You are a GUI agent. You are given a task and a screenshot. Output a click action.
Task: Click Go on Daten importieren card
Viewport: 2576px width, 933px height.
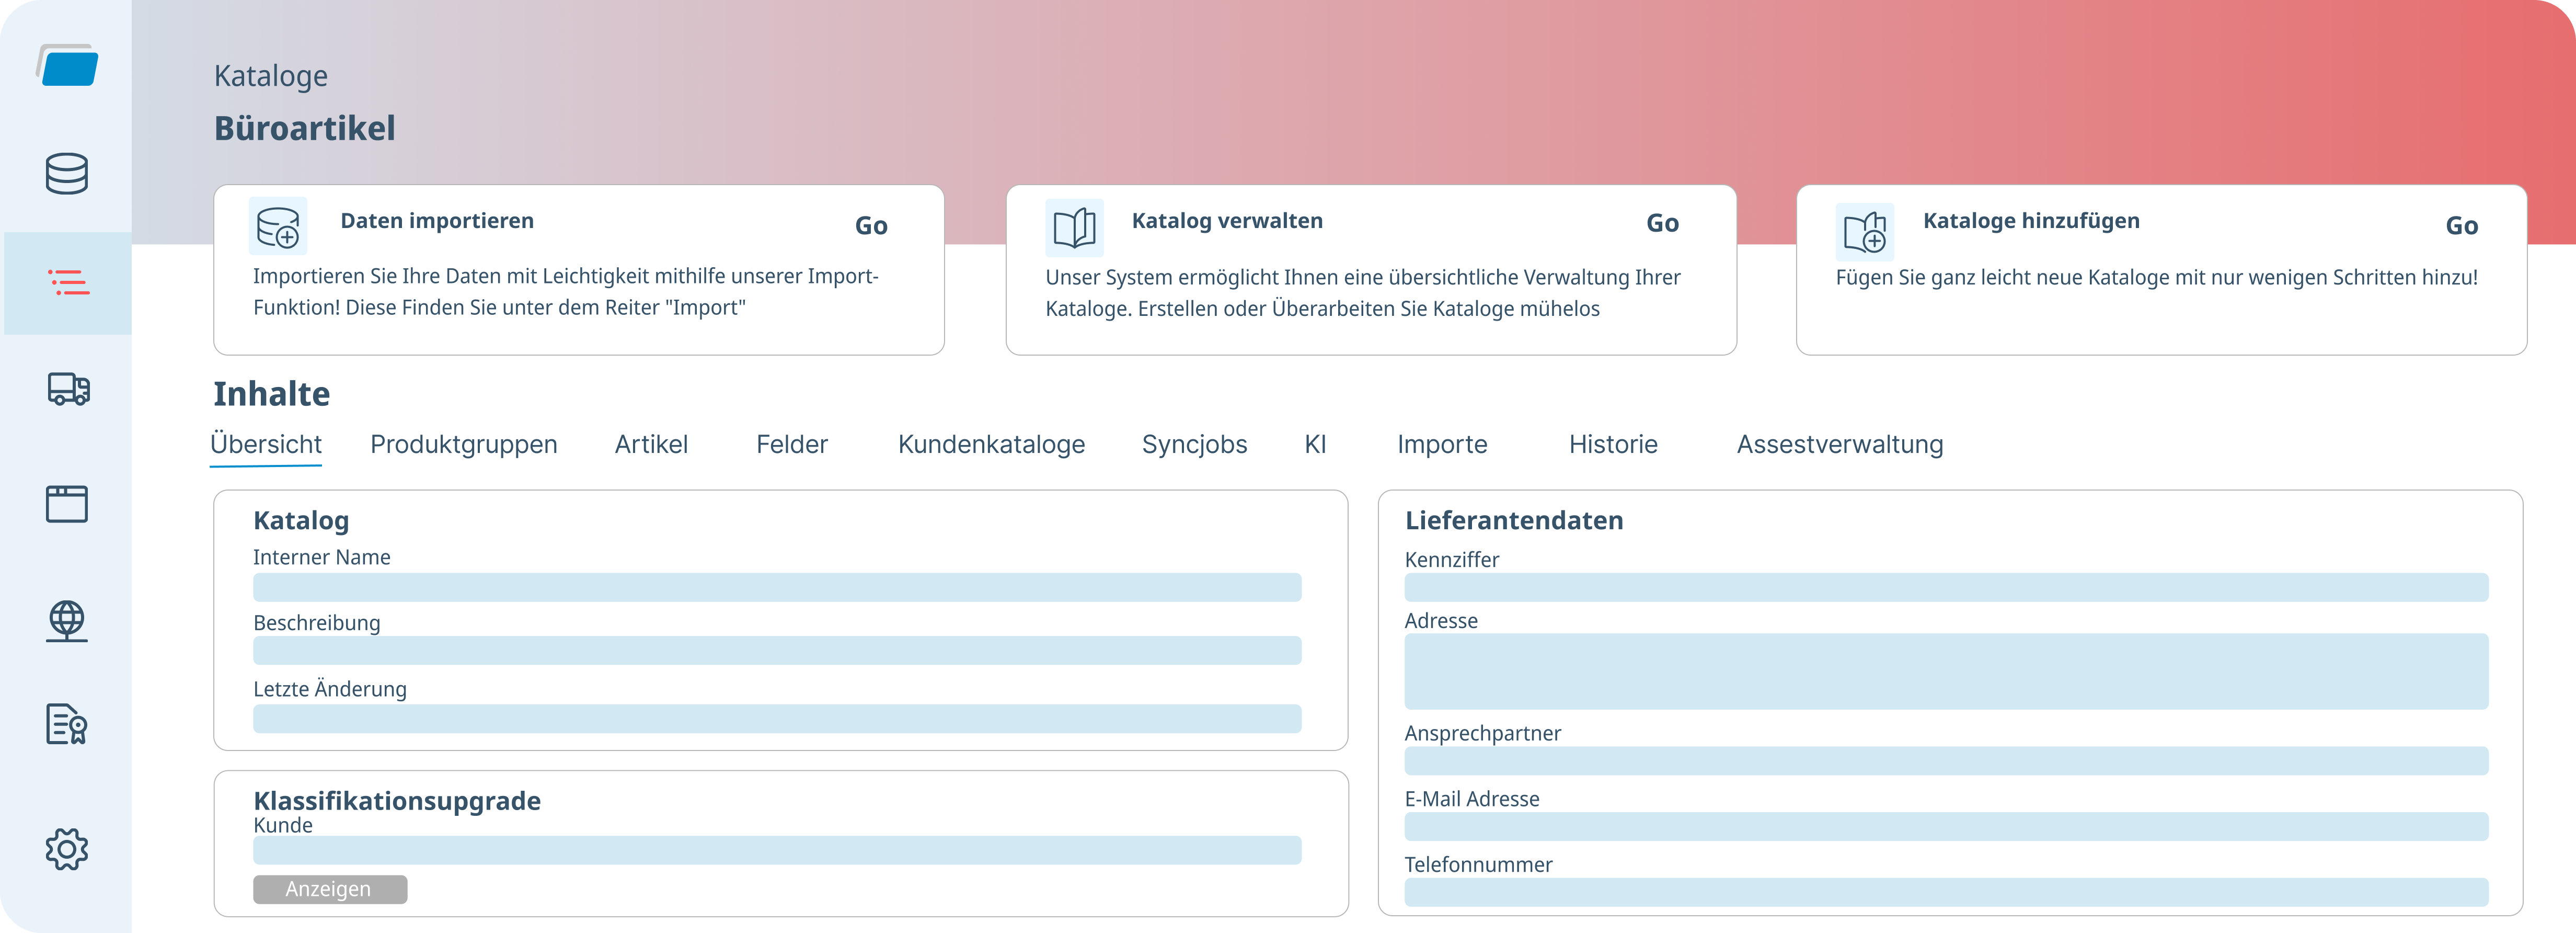click(x=871, y=226)
